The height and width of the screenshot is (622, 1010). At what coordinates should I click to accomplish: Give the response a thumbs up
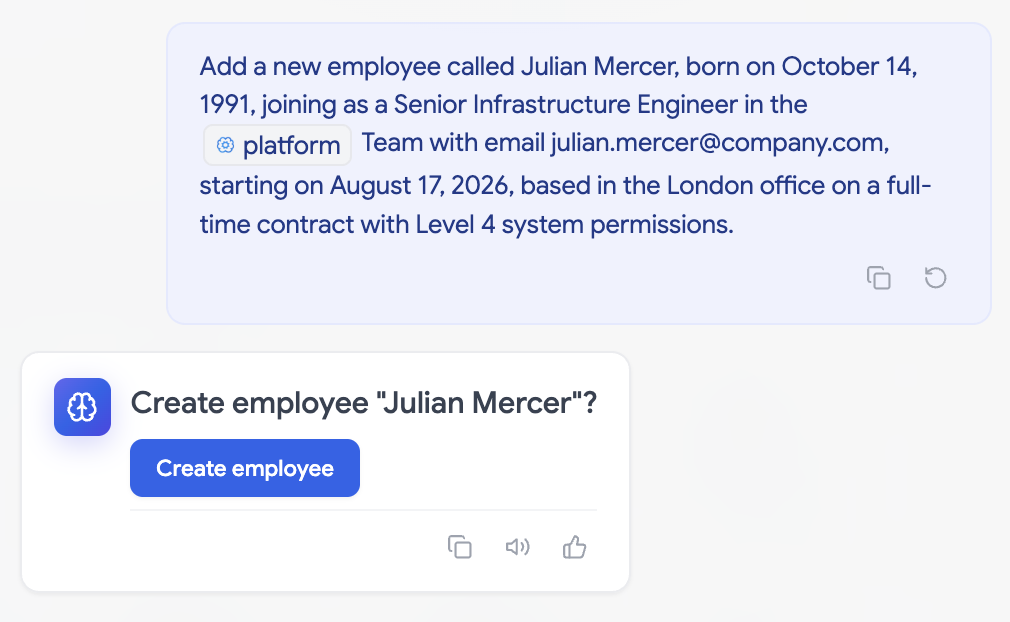point(575,547)
